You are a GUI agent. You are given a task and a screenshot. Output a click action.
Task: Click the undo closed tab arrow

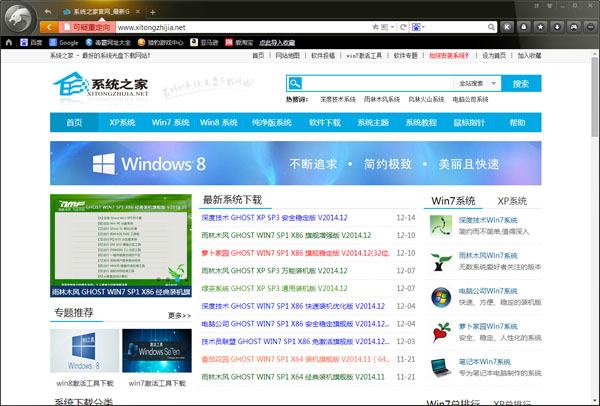48,12
